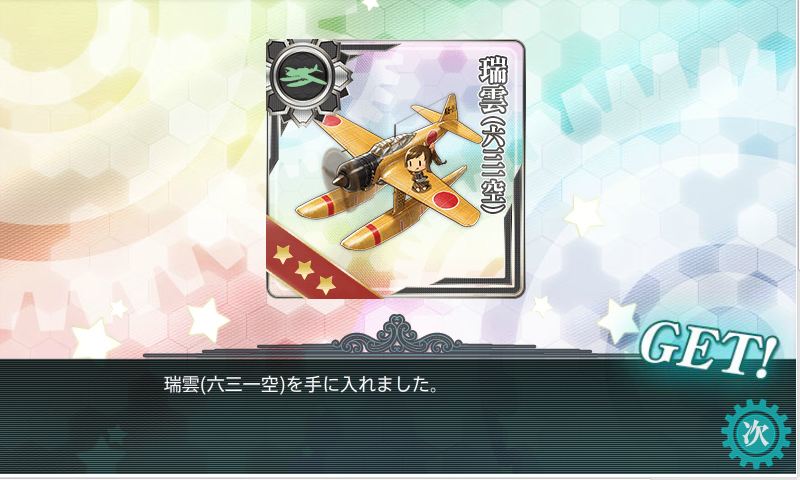Click the dark dialog message panel
The width and height of the screenshot is (800, 480).
400,416
